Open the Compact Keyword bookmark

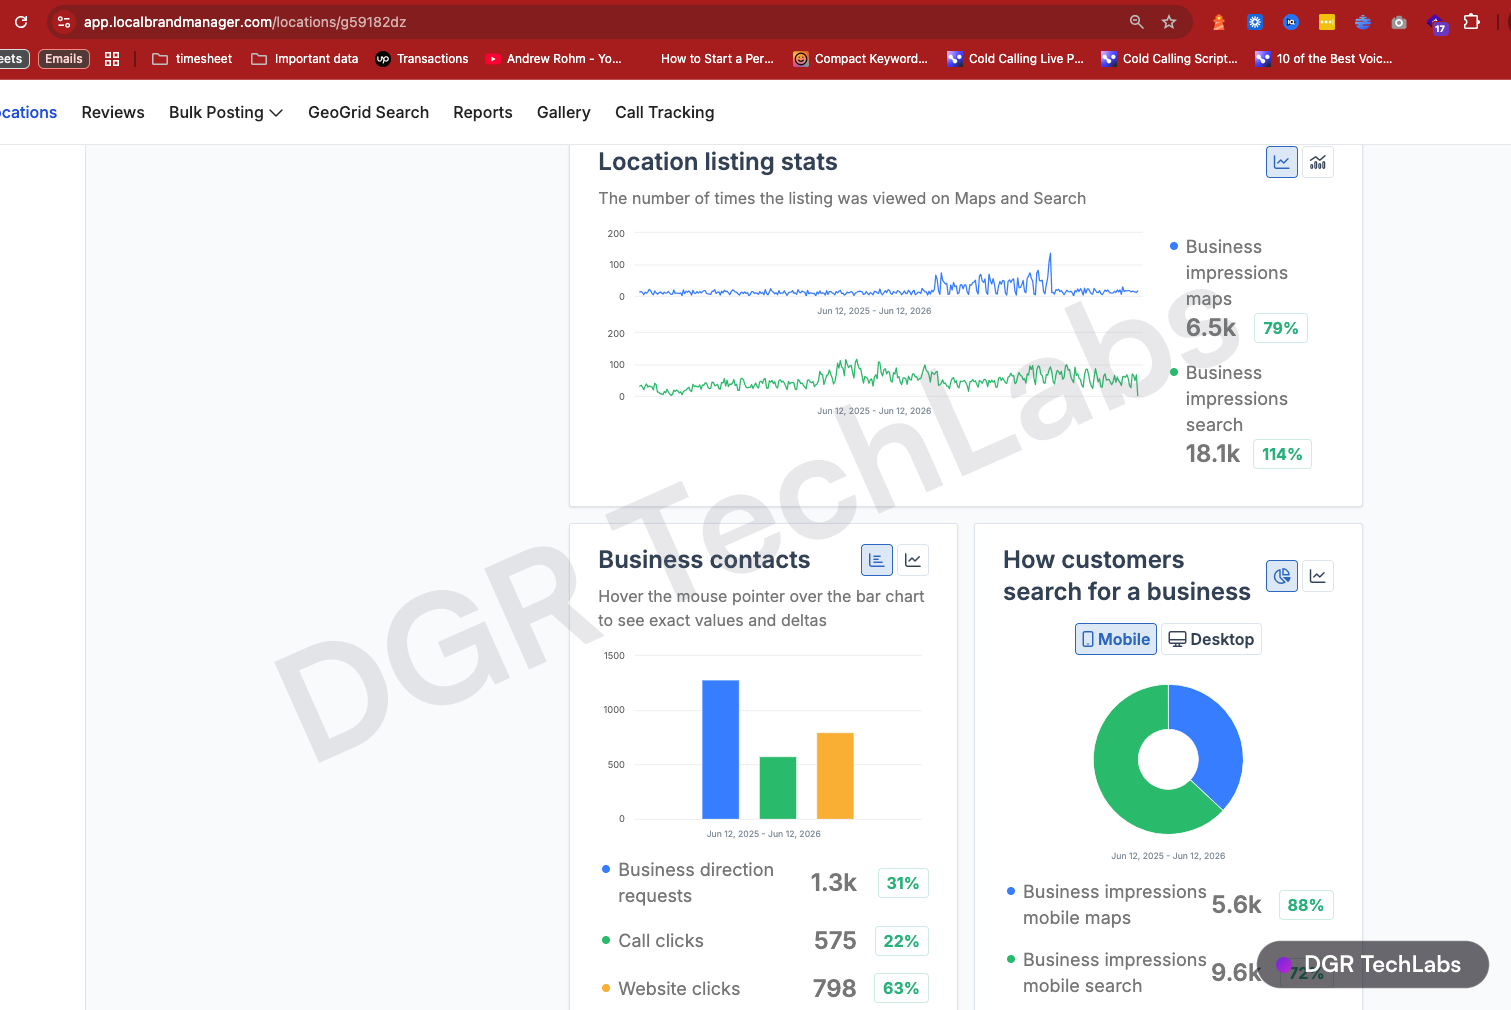tap(861, 59)
